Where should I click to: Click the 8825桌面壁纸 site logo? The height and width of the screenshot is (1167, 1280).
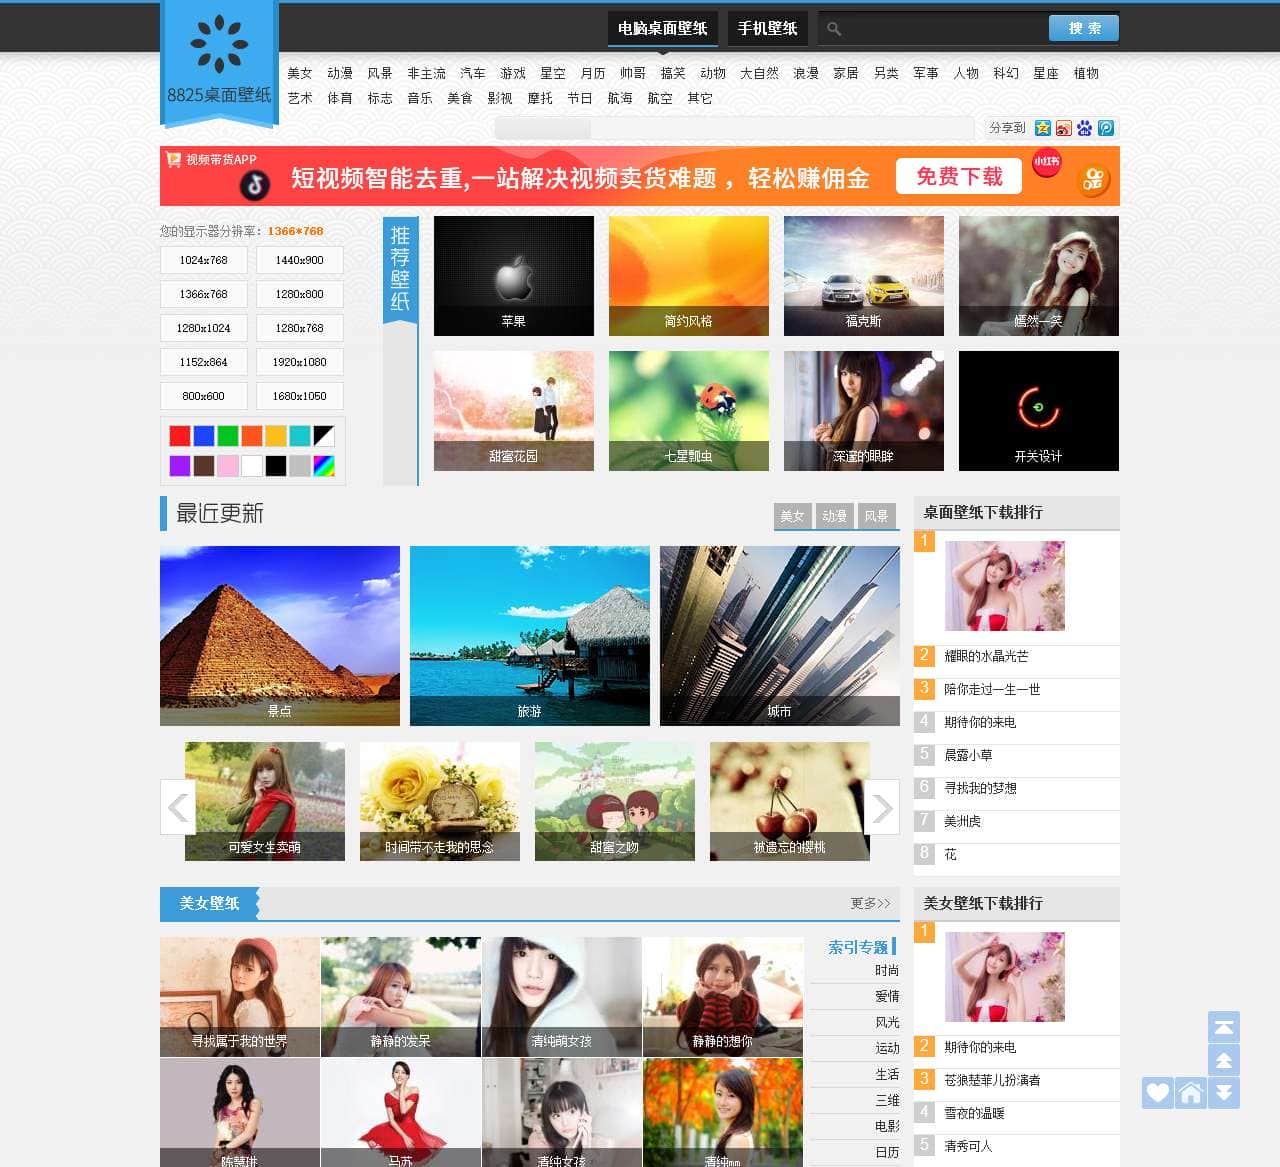(219, 64)
